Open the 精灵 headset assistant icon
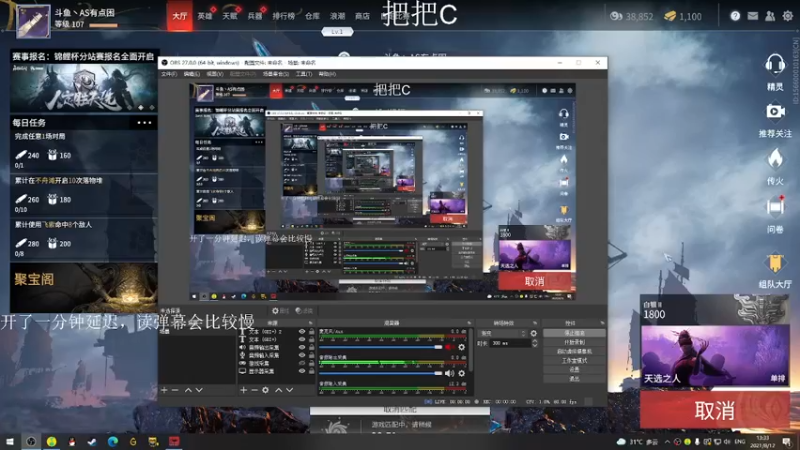The image size is (800, 450). coord(774,65)
